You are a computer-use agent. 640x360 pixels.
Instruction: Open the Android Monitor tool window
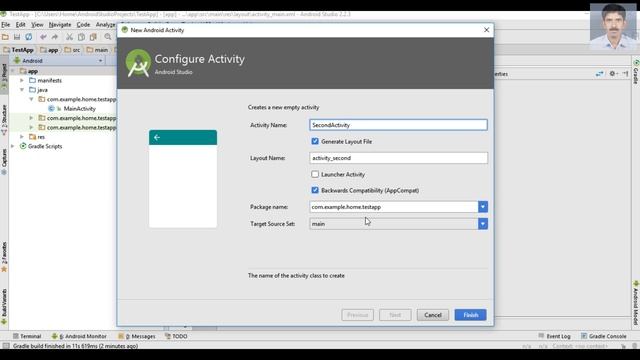[79, 336]
